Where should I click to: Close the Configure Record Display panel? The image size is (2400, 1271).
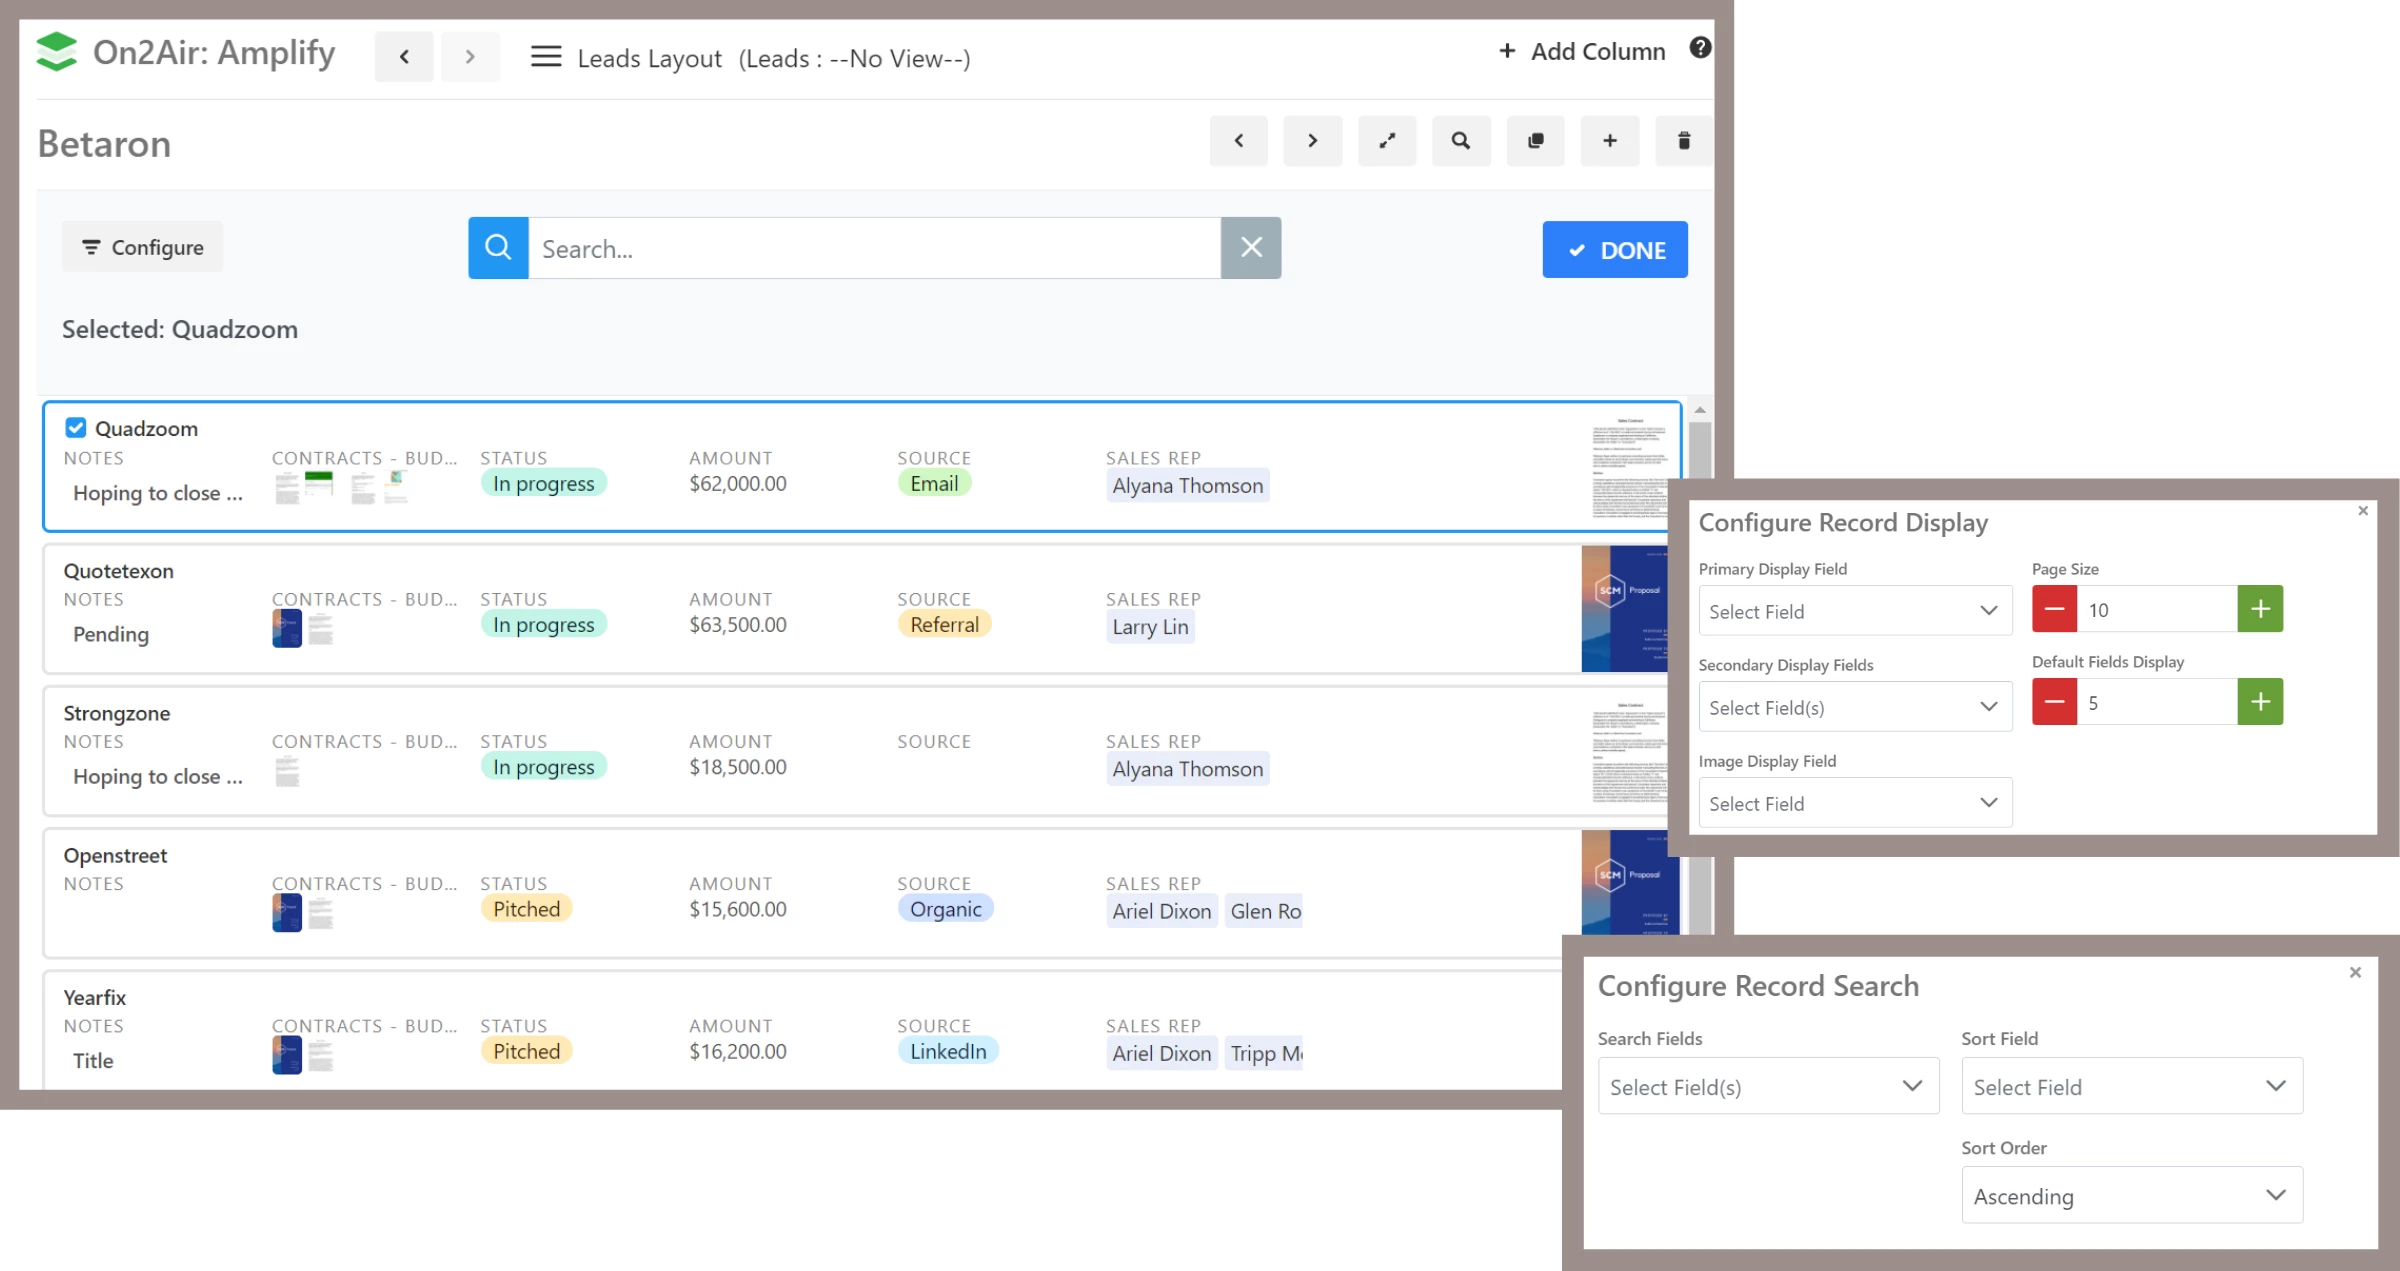[2363, 511]
